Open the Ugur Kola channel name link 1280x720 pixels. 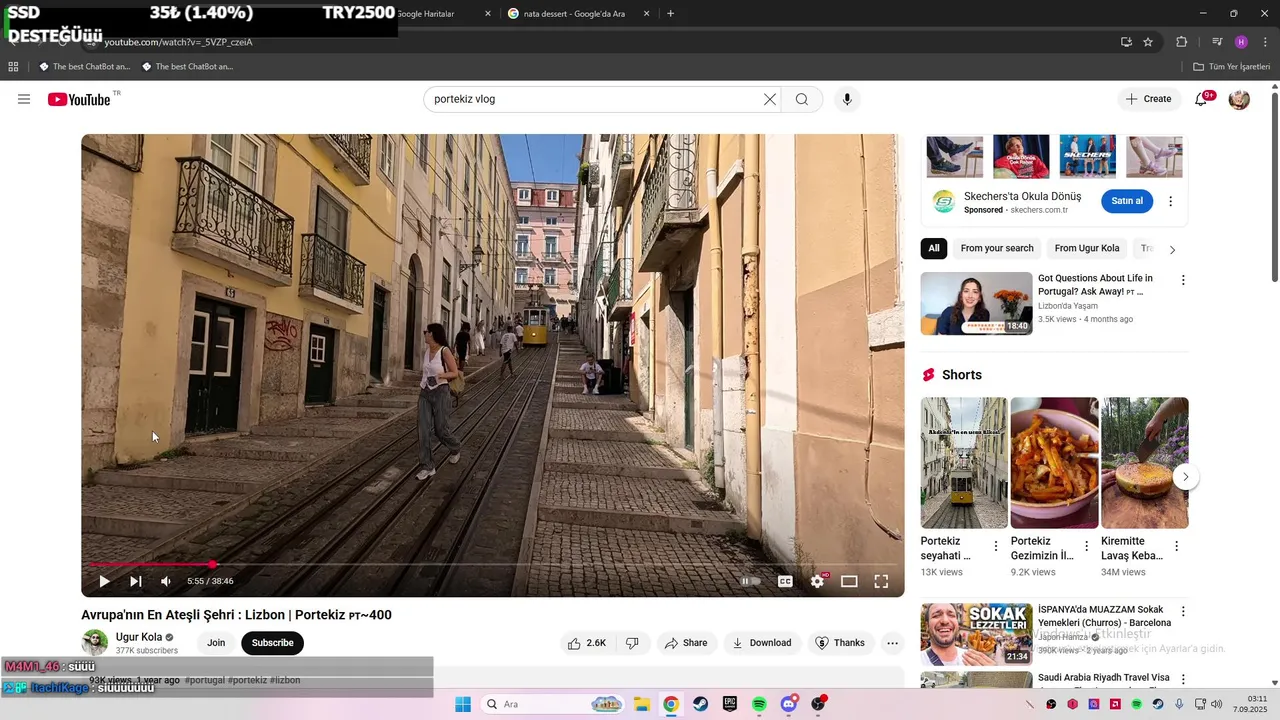(139, 637)
